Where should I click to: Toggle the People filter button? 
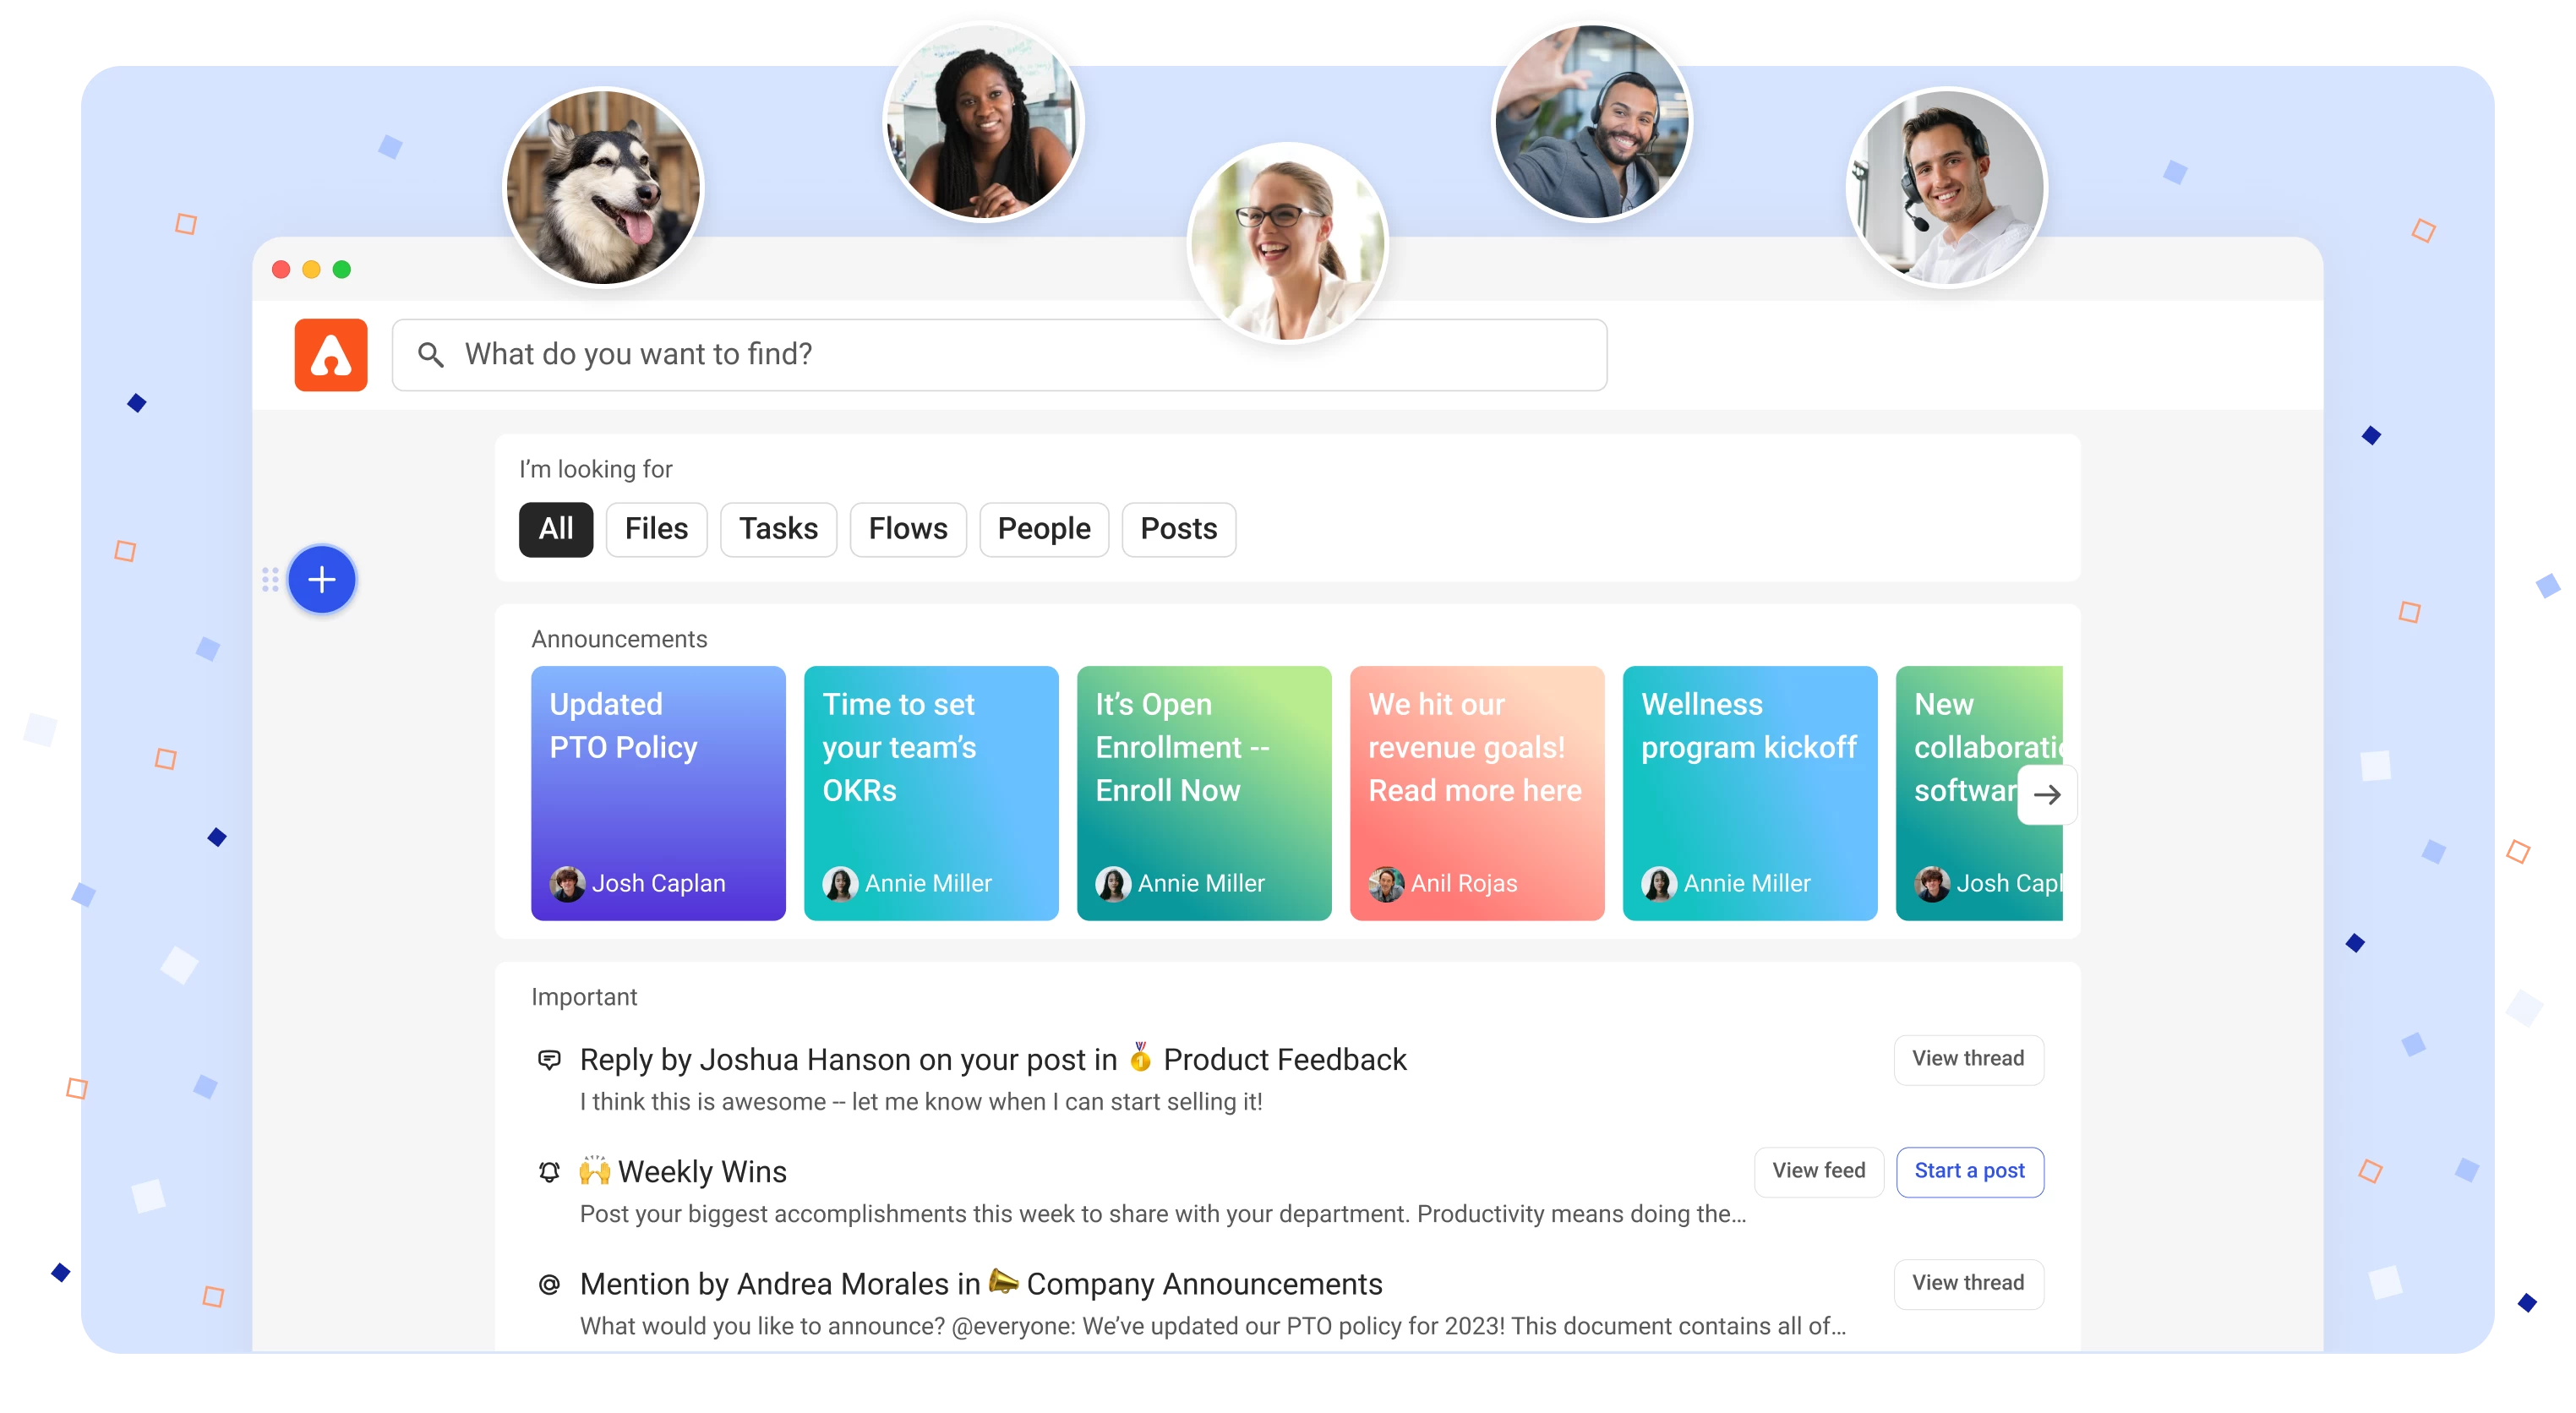click(x=1044, y=529)
